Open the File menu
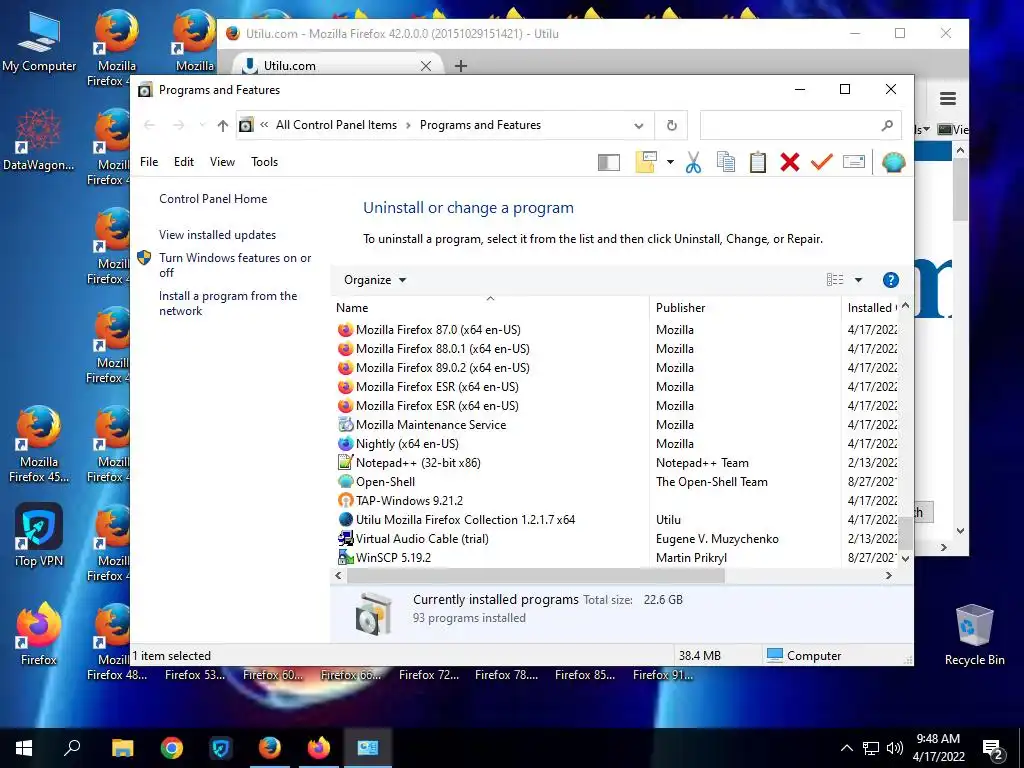 click(149, 162)
